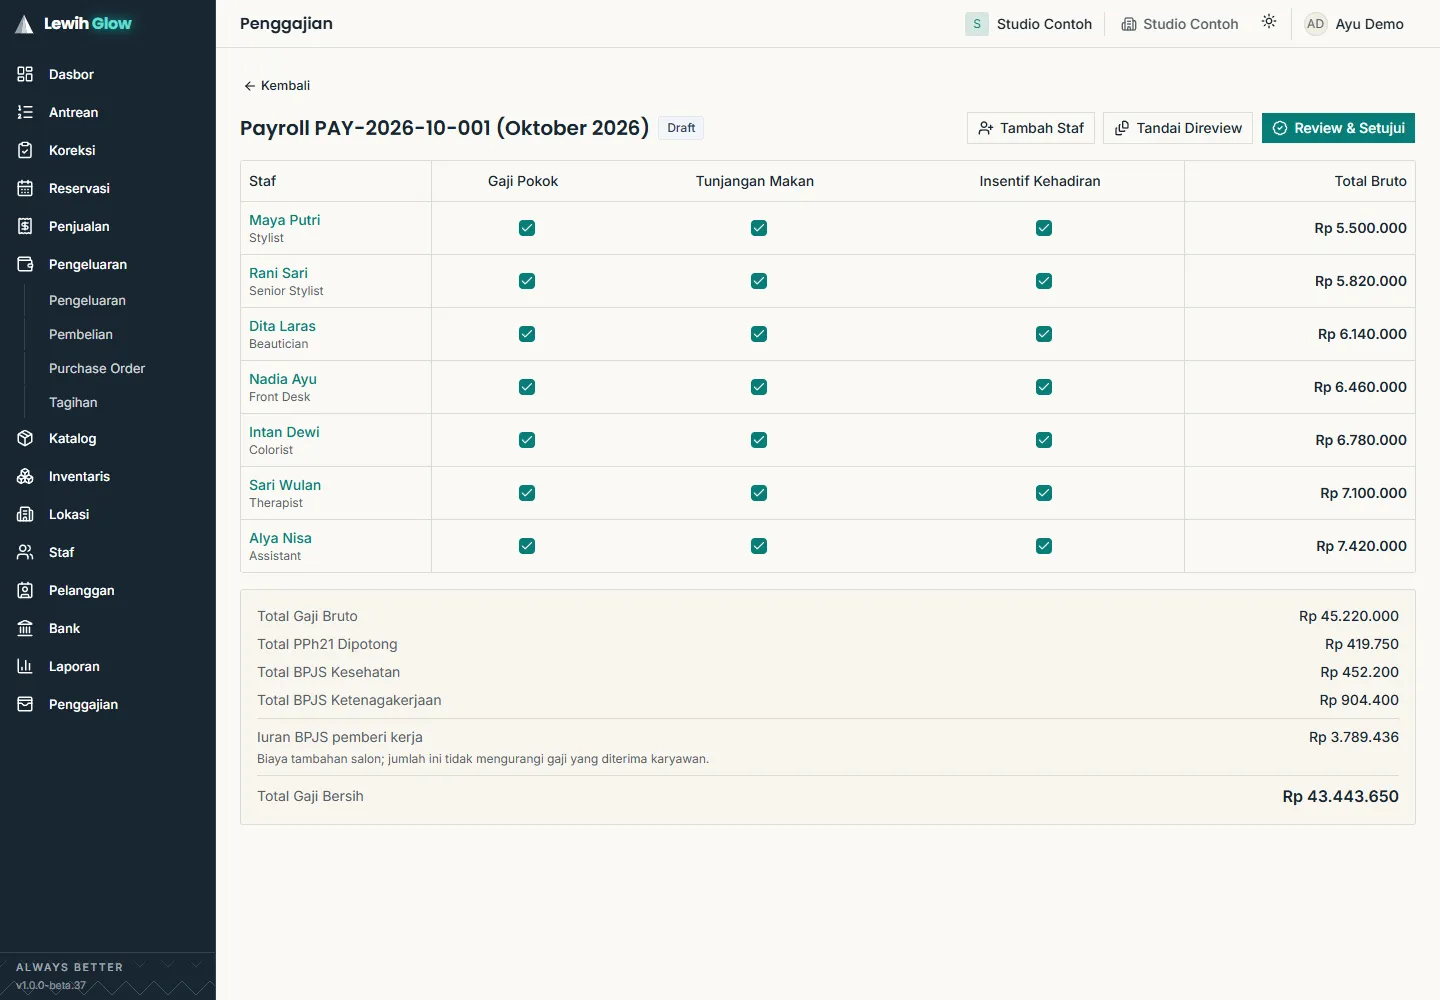Click the Tandai Direview button
The height and width of the screenshot is (1000, 1440).
click(x=1178, y=128)
